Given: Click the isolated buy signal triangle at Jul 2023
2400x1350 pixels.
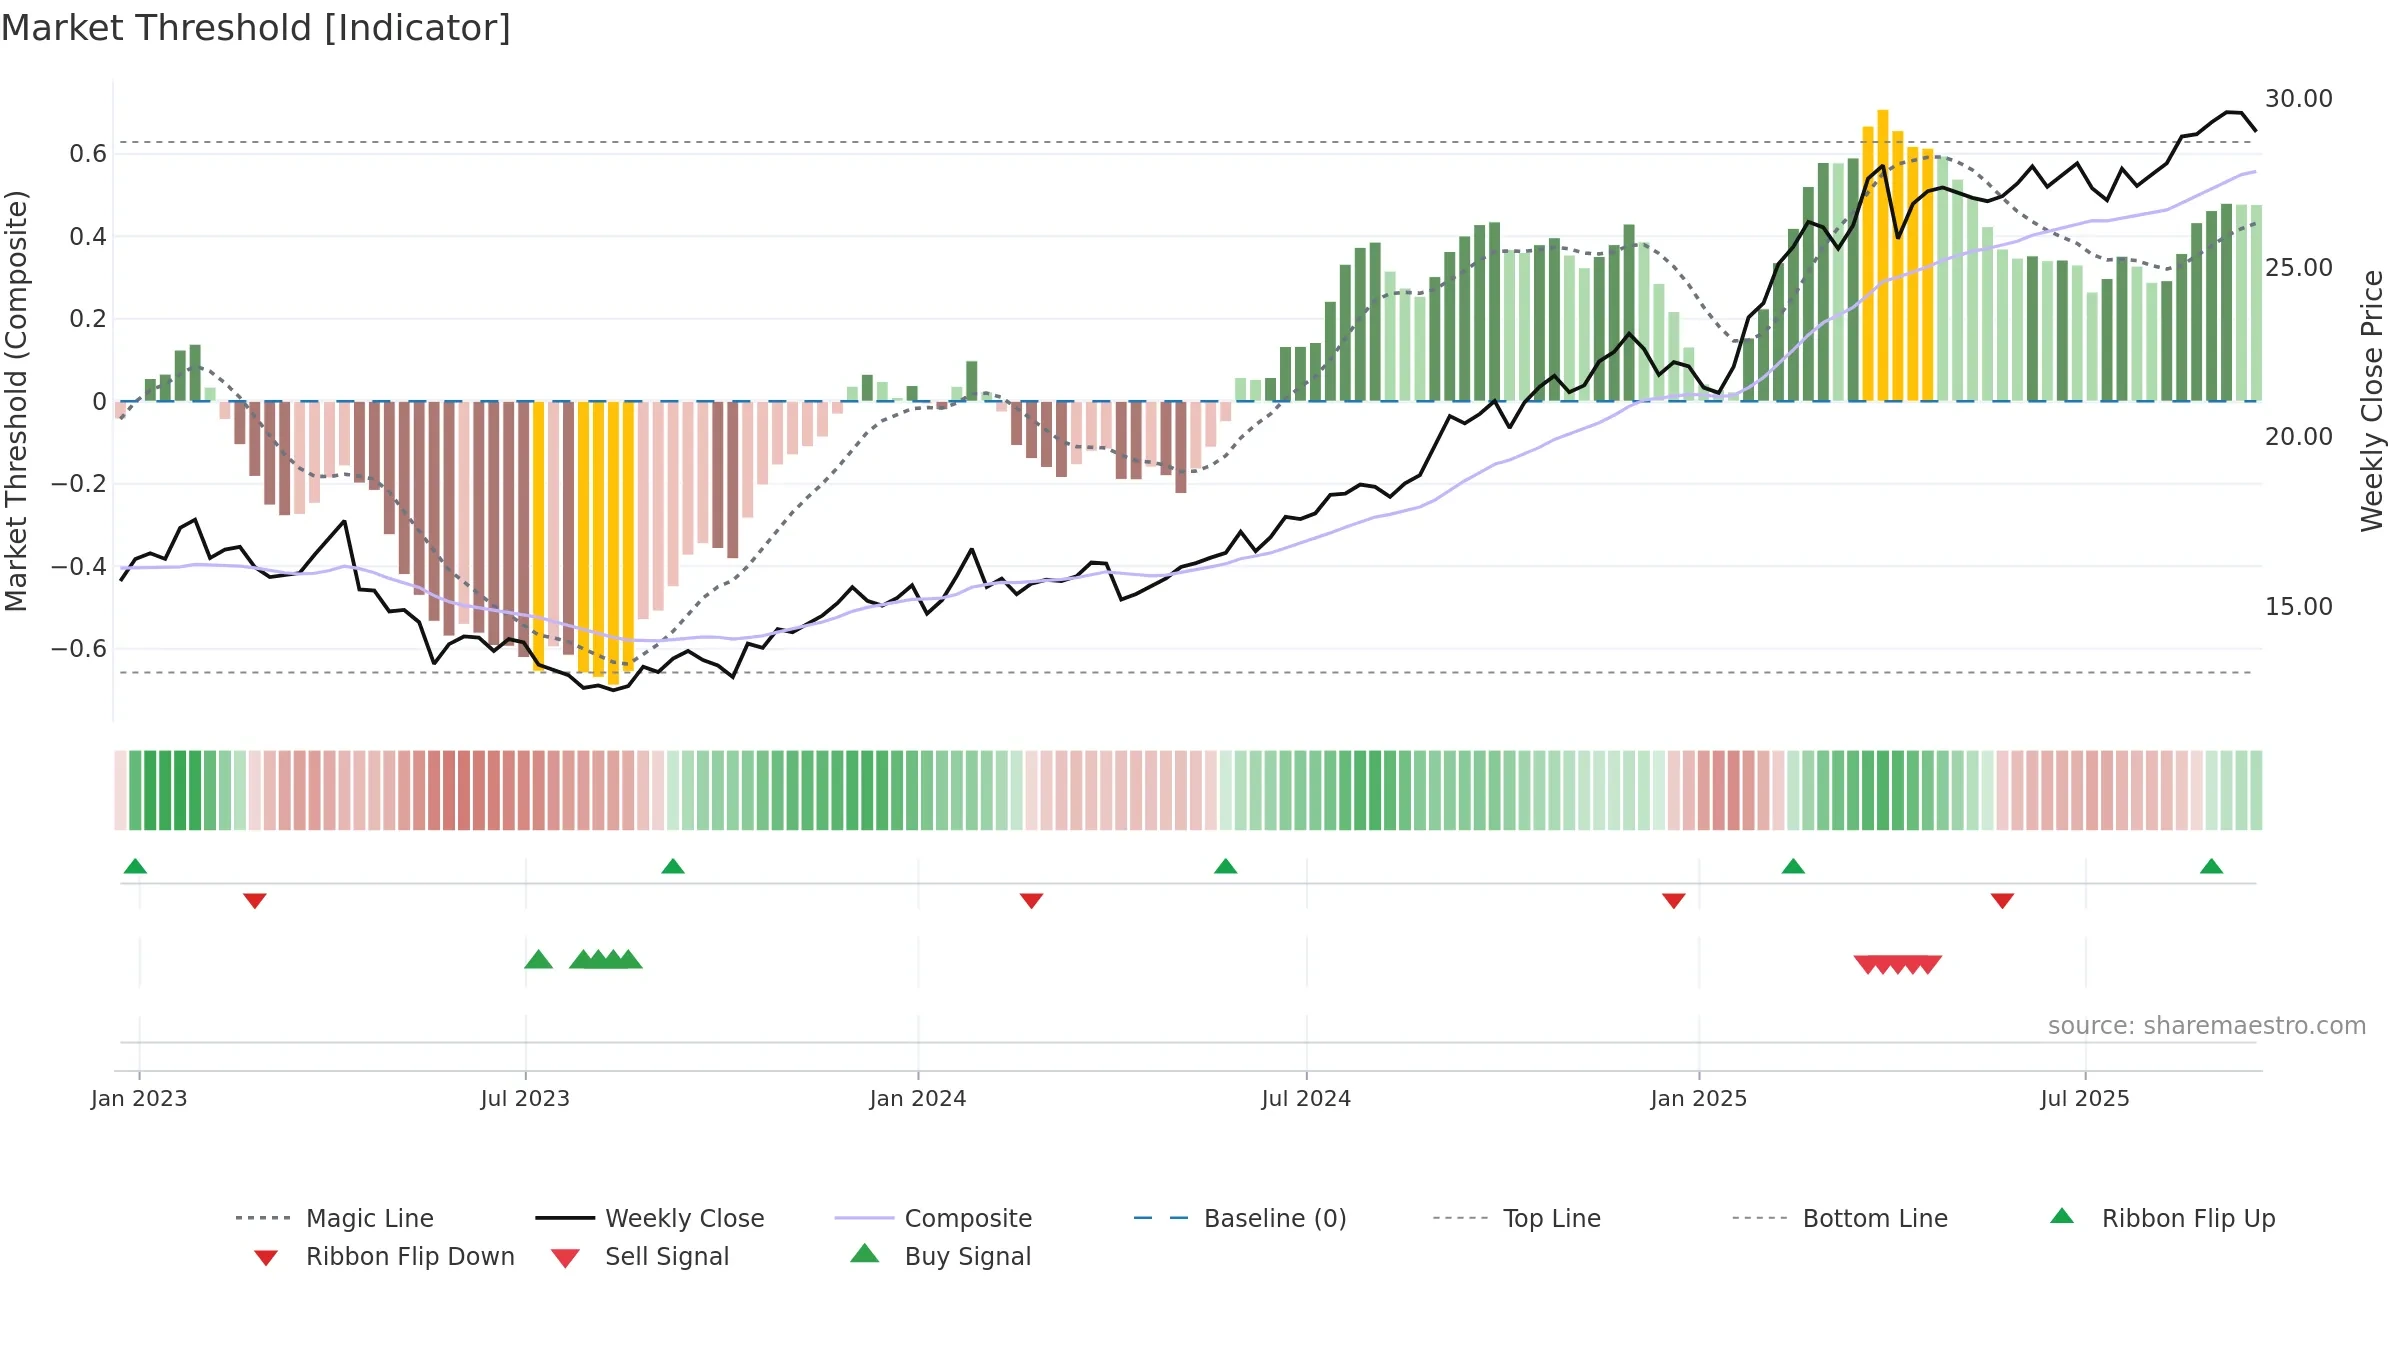Looking at the screenshot, I should click(539, 960).
